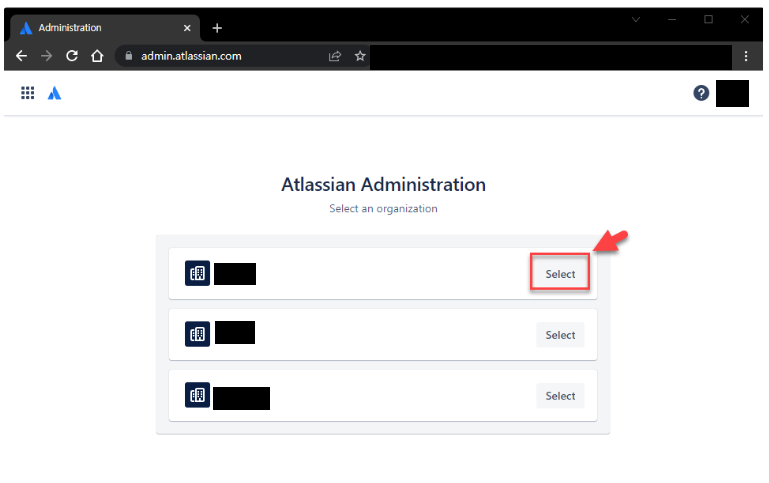Open the app switcher grid icon
This screenshot has height=483, width=769.
(x=27, y=93)
